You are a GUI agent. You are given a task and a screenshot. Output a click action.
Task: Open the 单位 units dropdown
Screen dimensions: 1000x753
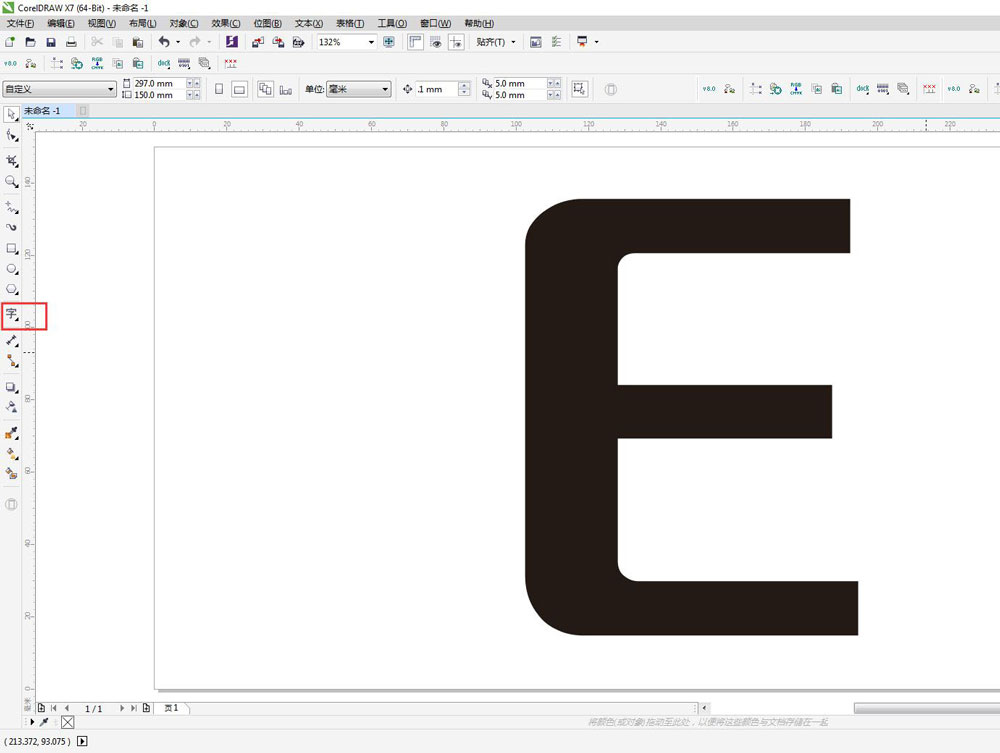pyautogui.click(x=385, y=89)
